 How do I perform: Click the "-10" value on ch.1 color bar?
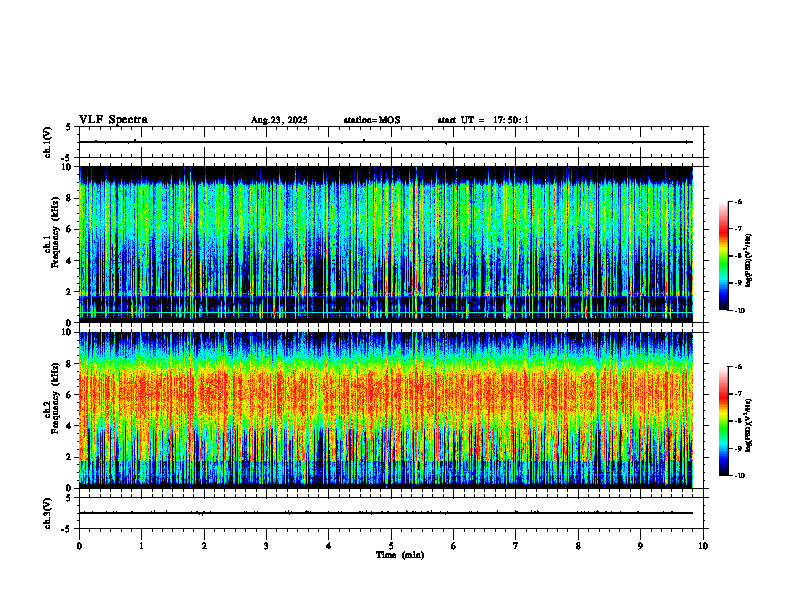pyautogui.click(x=740, y=311)
